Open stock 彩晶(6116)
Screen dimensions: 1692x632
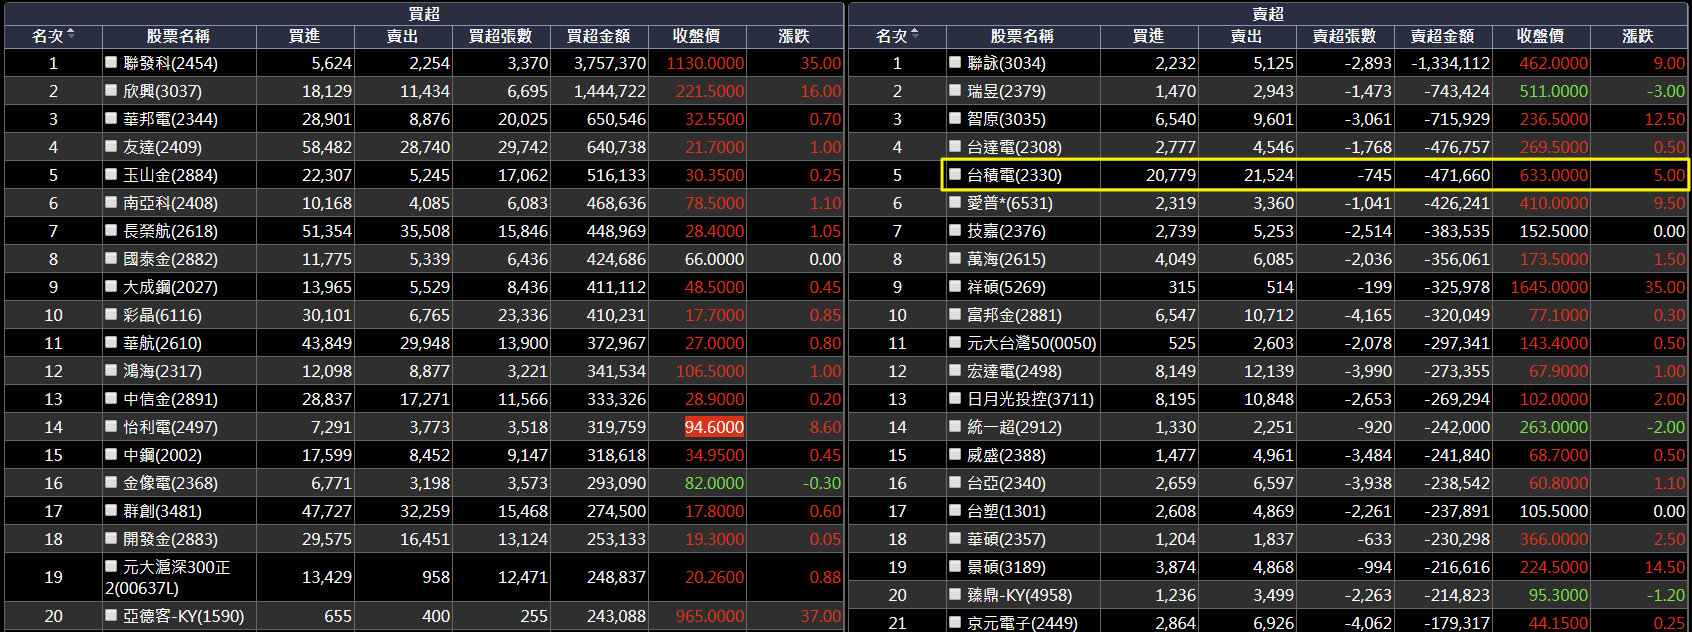tap(162, 315)
